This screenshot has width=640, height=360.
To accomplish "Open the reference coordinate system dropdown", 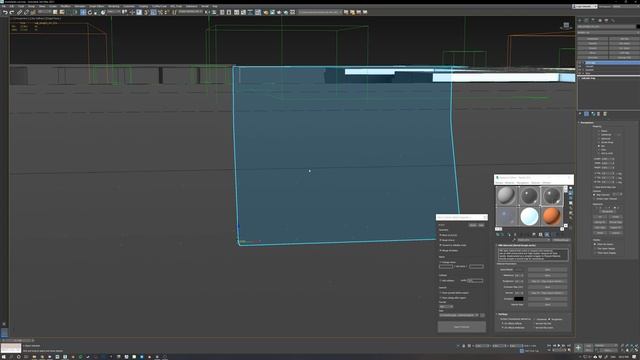I will 113,12.
